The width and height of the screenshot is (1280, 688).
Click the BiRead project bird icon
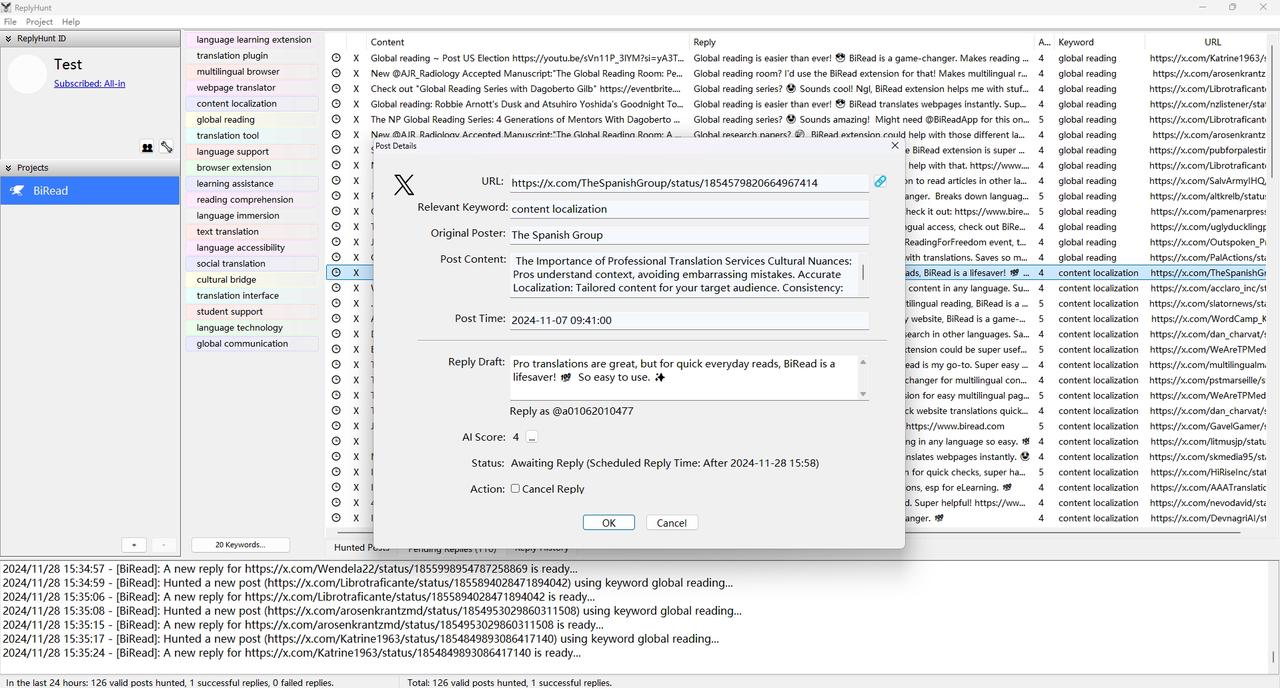17,190
